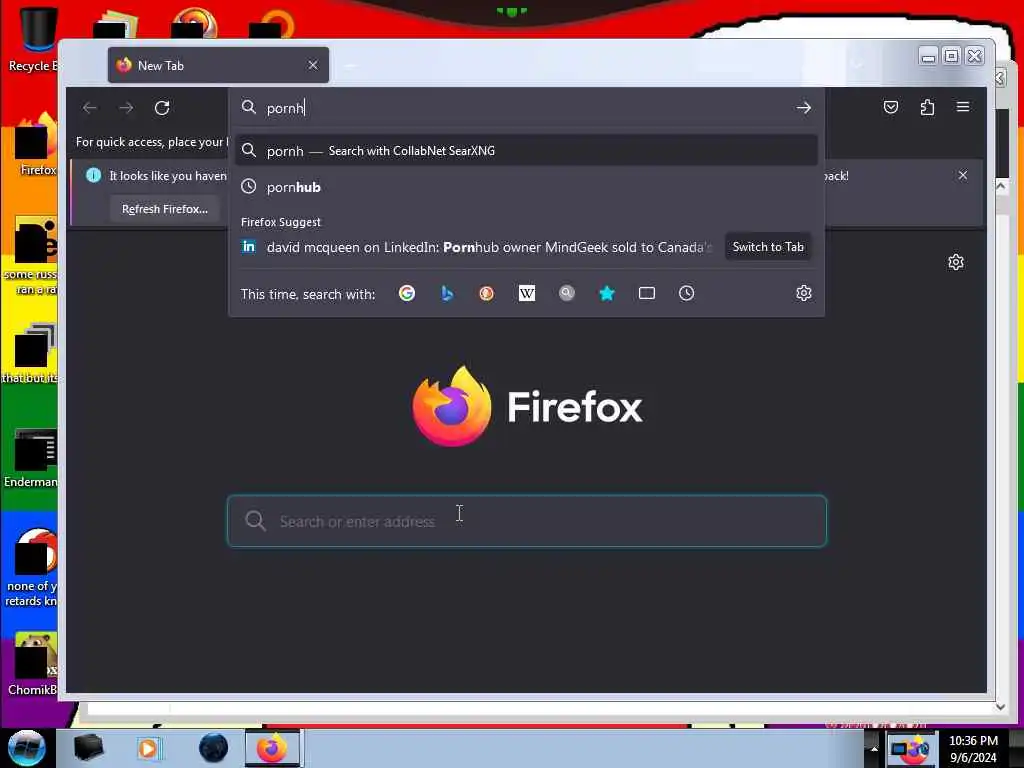Search this time with Bing icon
Viewport: 1024px width, 768px height.
click(x=447, y=293)
